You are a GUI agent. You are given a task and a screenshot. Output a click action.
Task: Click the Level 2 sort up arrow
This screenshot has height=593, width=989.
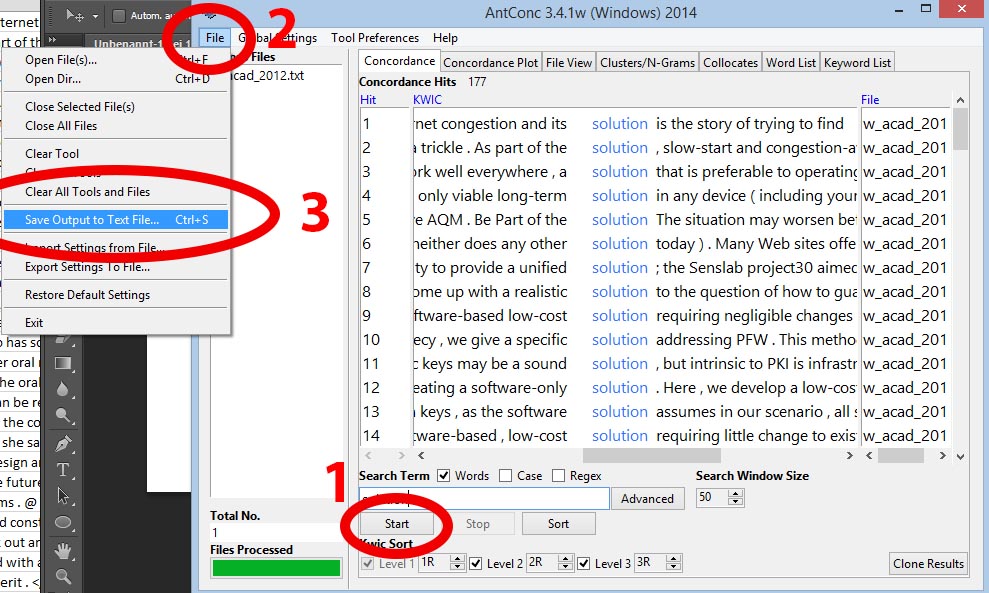point(566,558)
